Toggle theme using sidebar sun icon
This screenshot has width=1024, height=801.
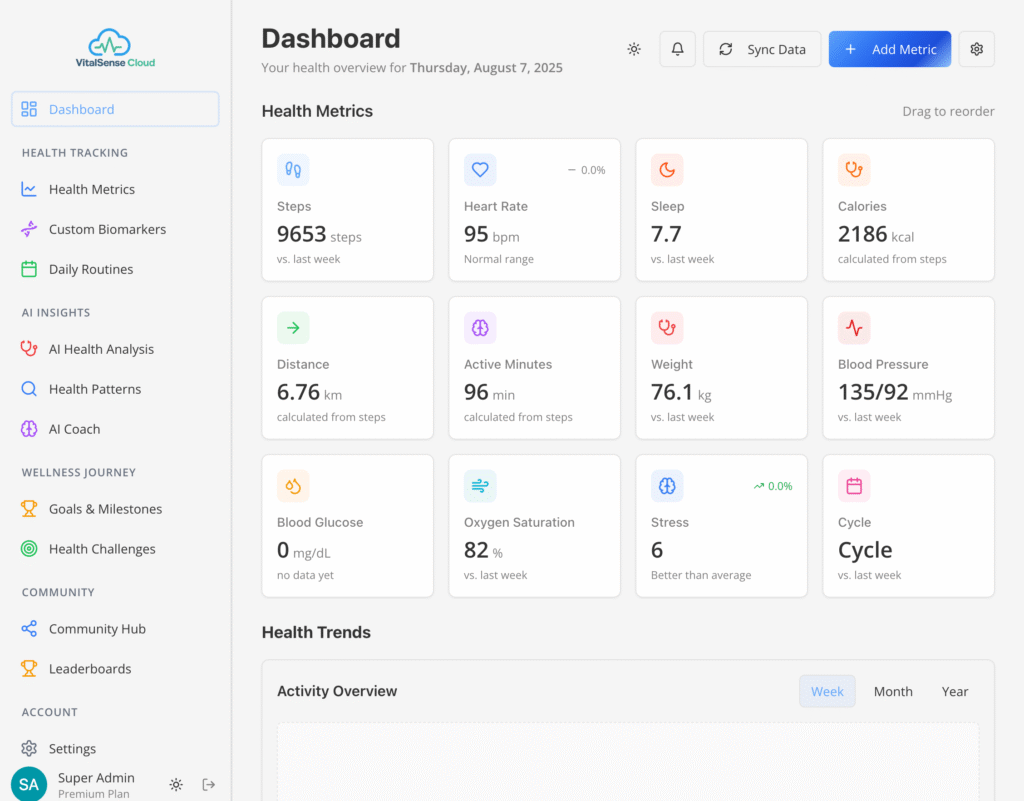point(176,785)
